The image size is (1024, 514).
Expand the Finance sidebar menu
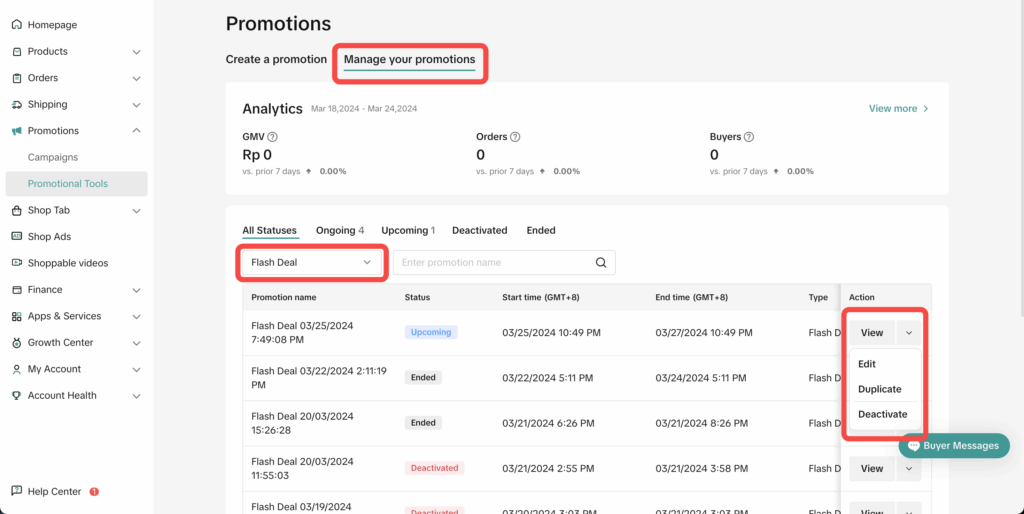136,290
